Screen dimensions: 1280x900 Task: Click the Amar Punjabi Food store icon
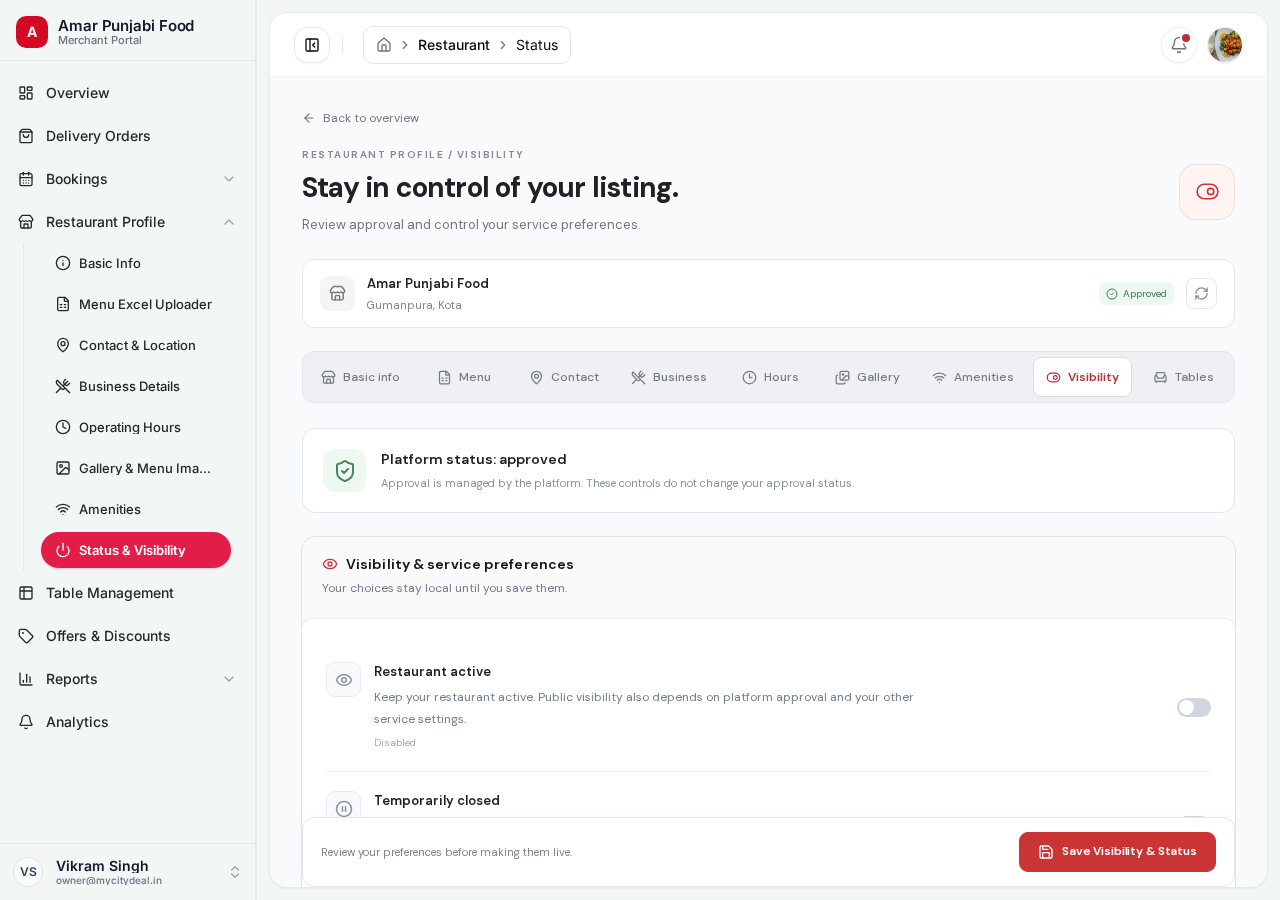[x=337, y=293]
